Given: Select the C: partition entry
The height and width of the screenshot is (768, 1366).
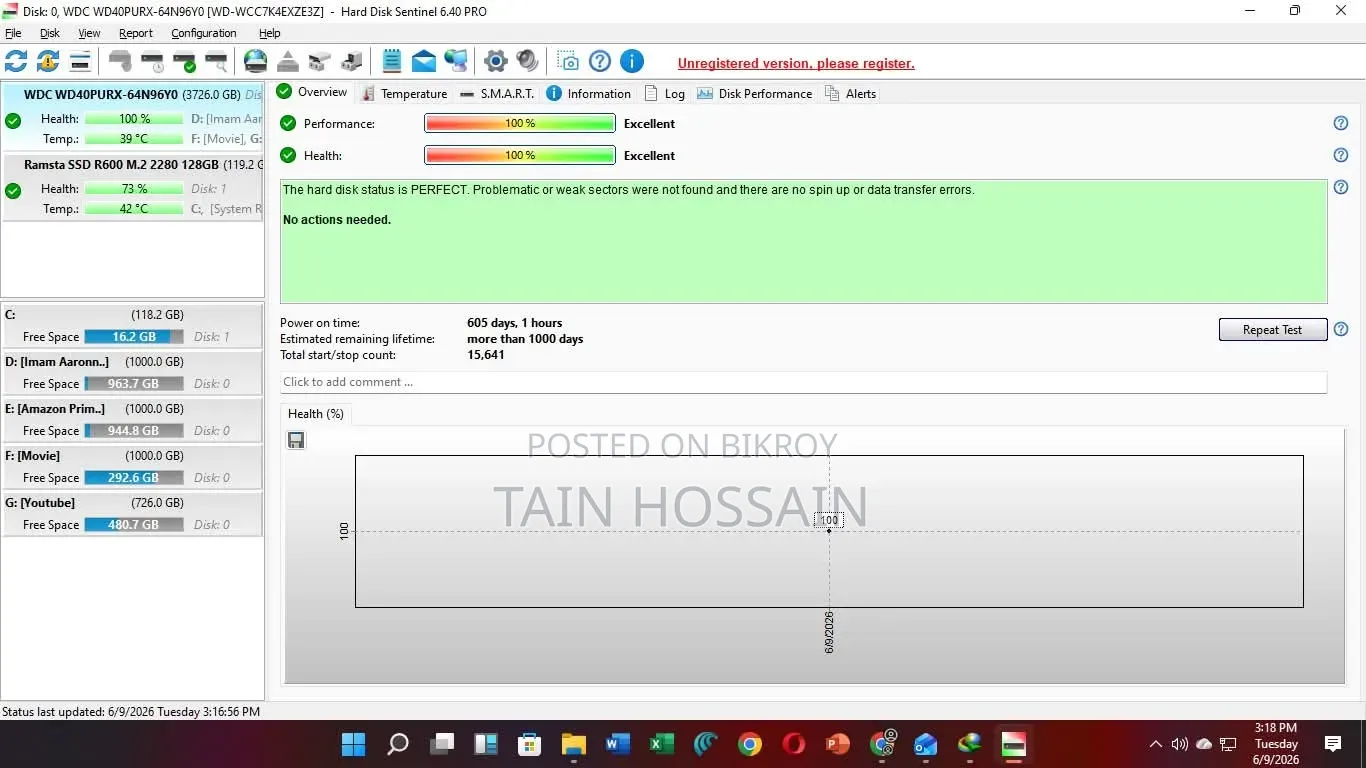Looking at the screenshot, I should click(133, 326).
